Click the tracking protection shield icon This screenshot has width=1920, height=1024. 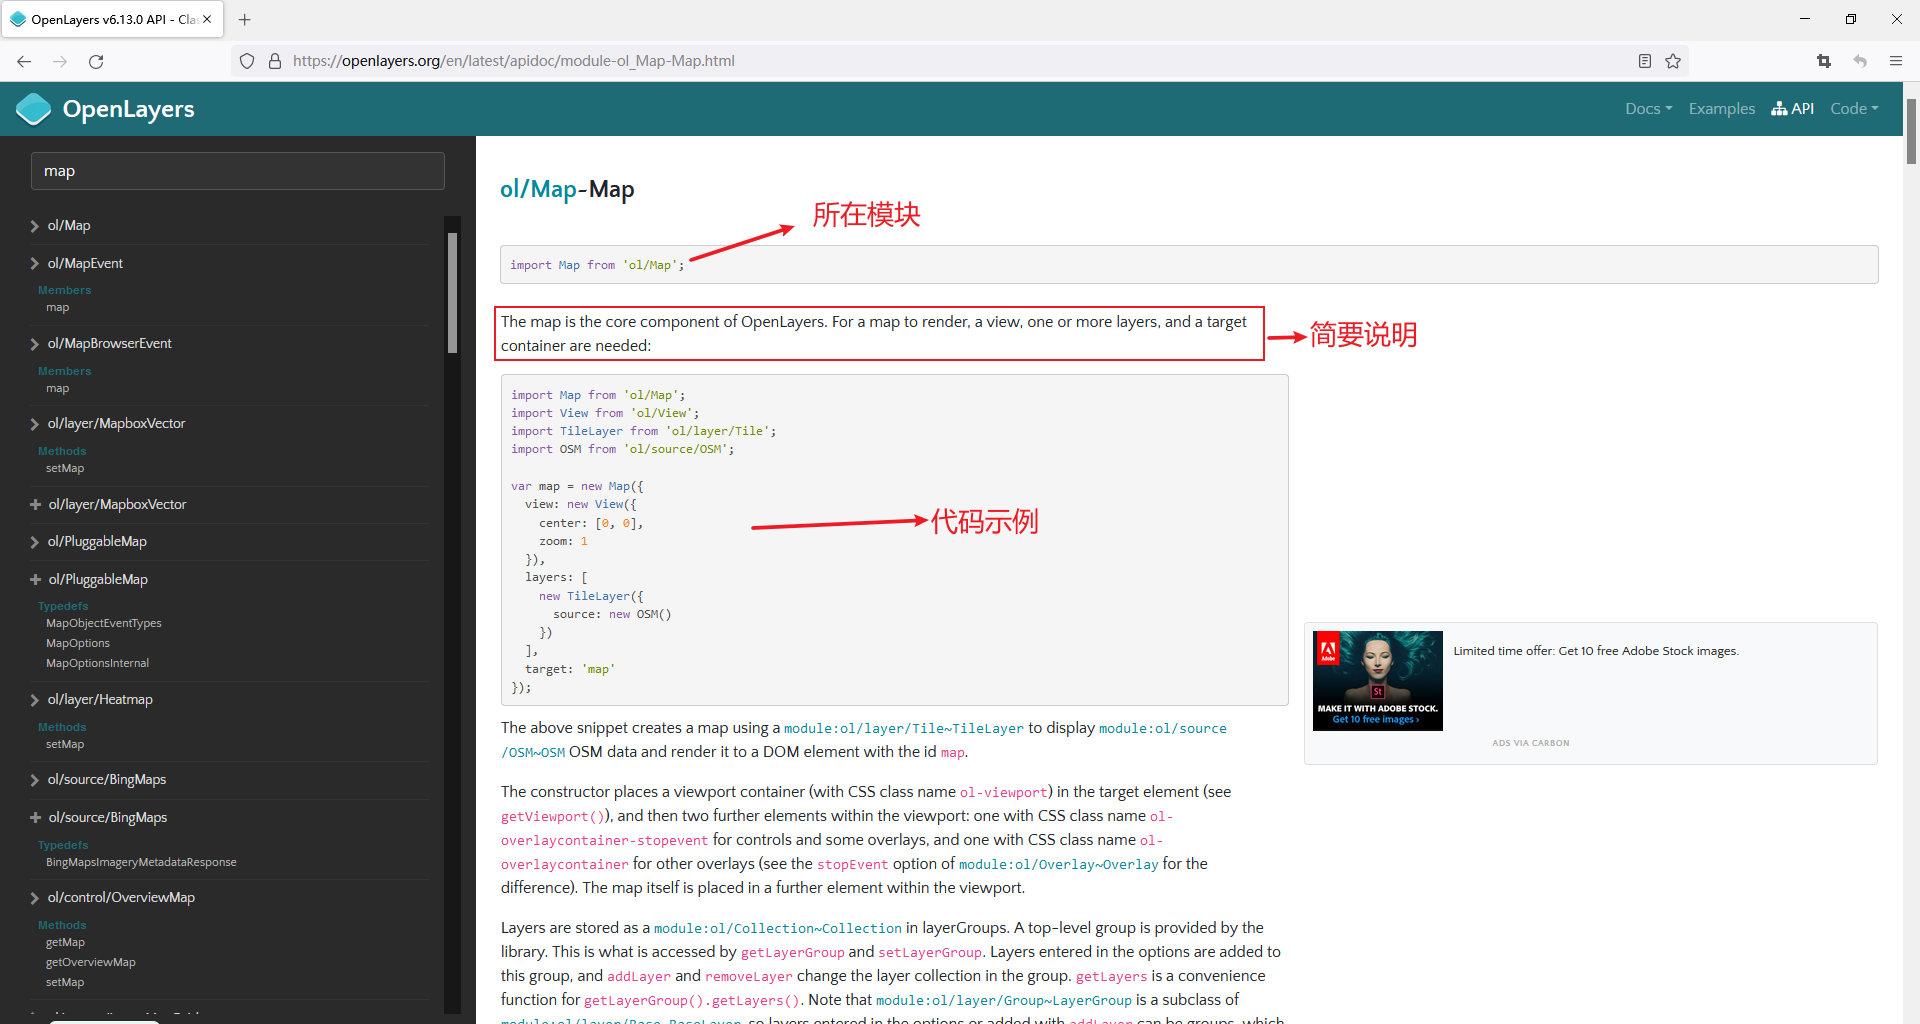[x=247, y=61]
